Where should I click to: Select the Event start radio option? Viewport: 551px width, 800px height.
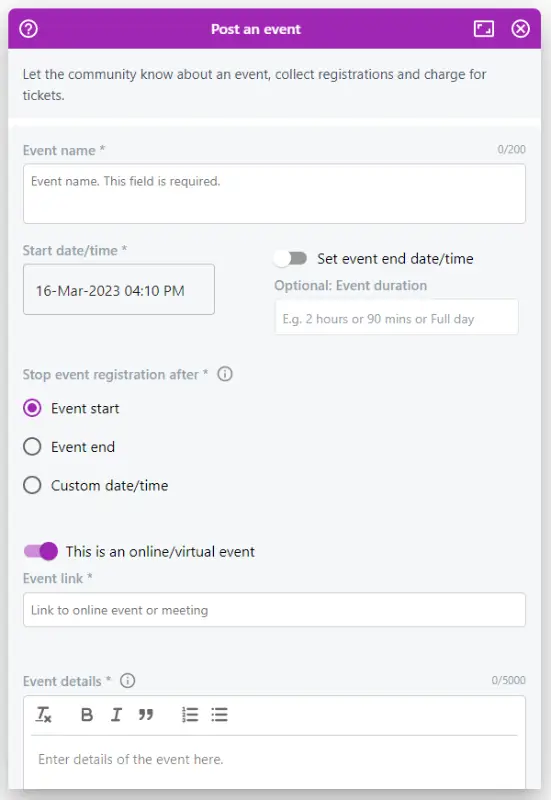tap(32, 408)
